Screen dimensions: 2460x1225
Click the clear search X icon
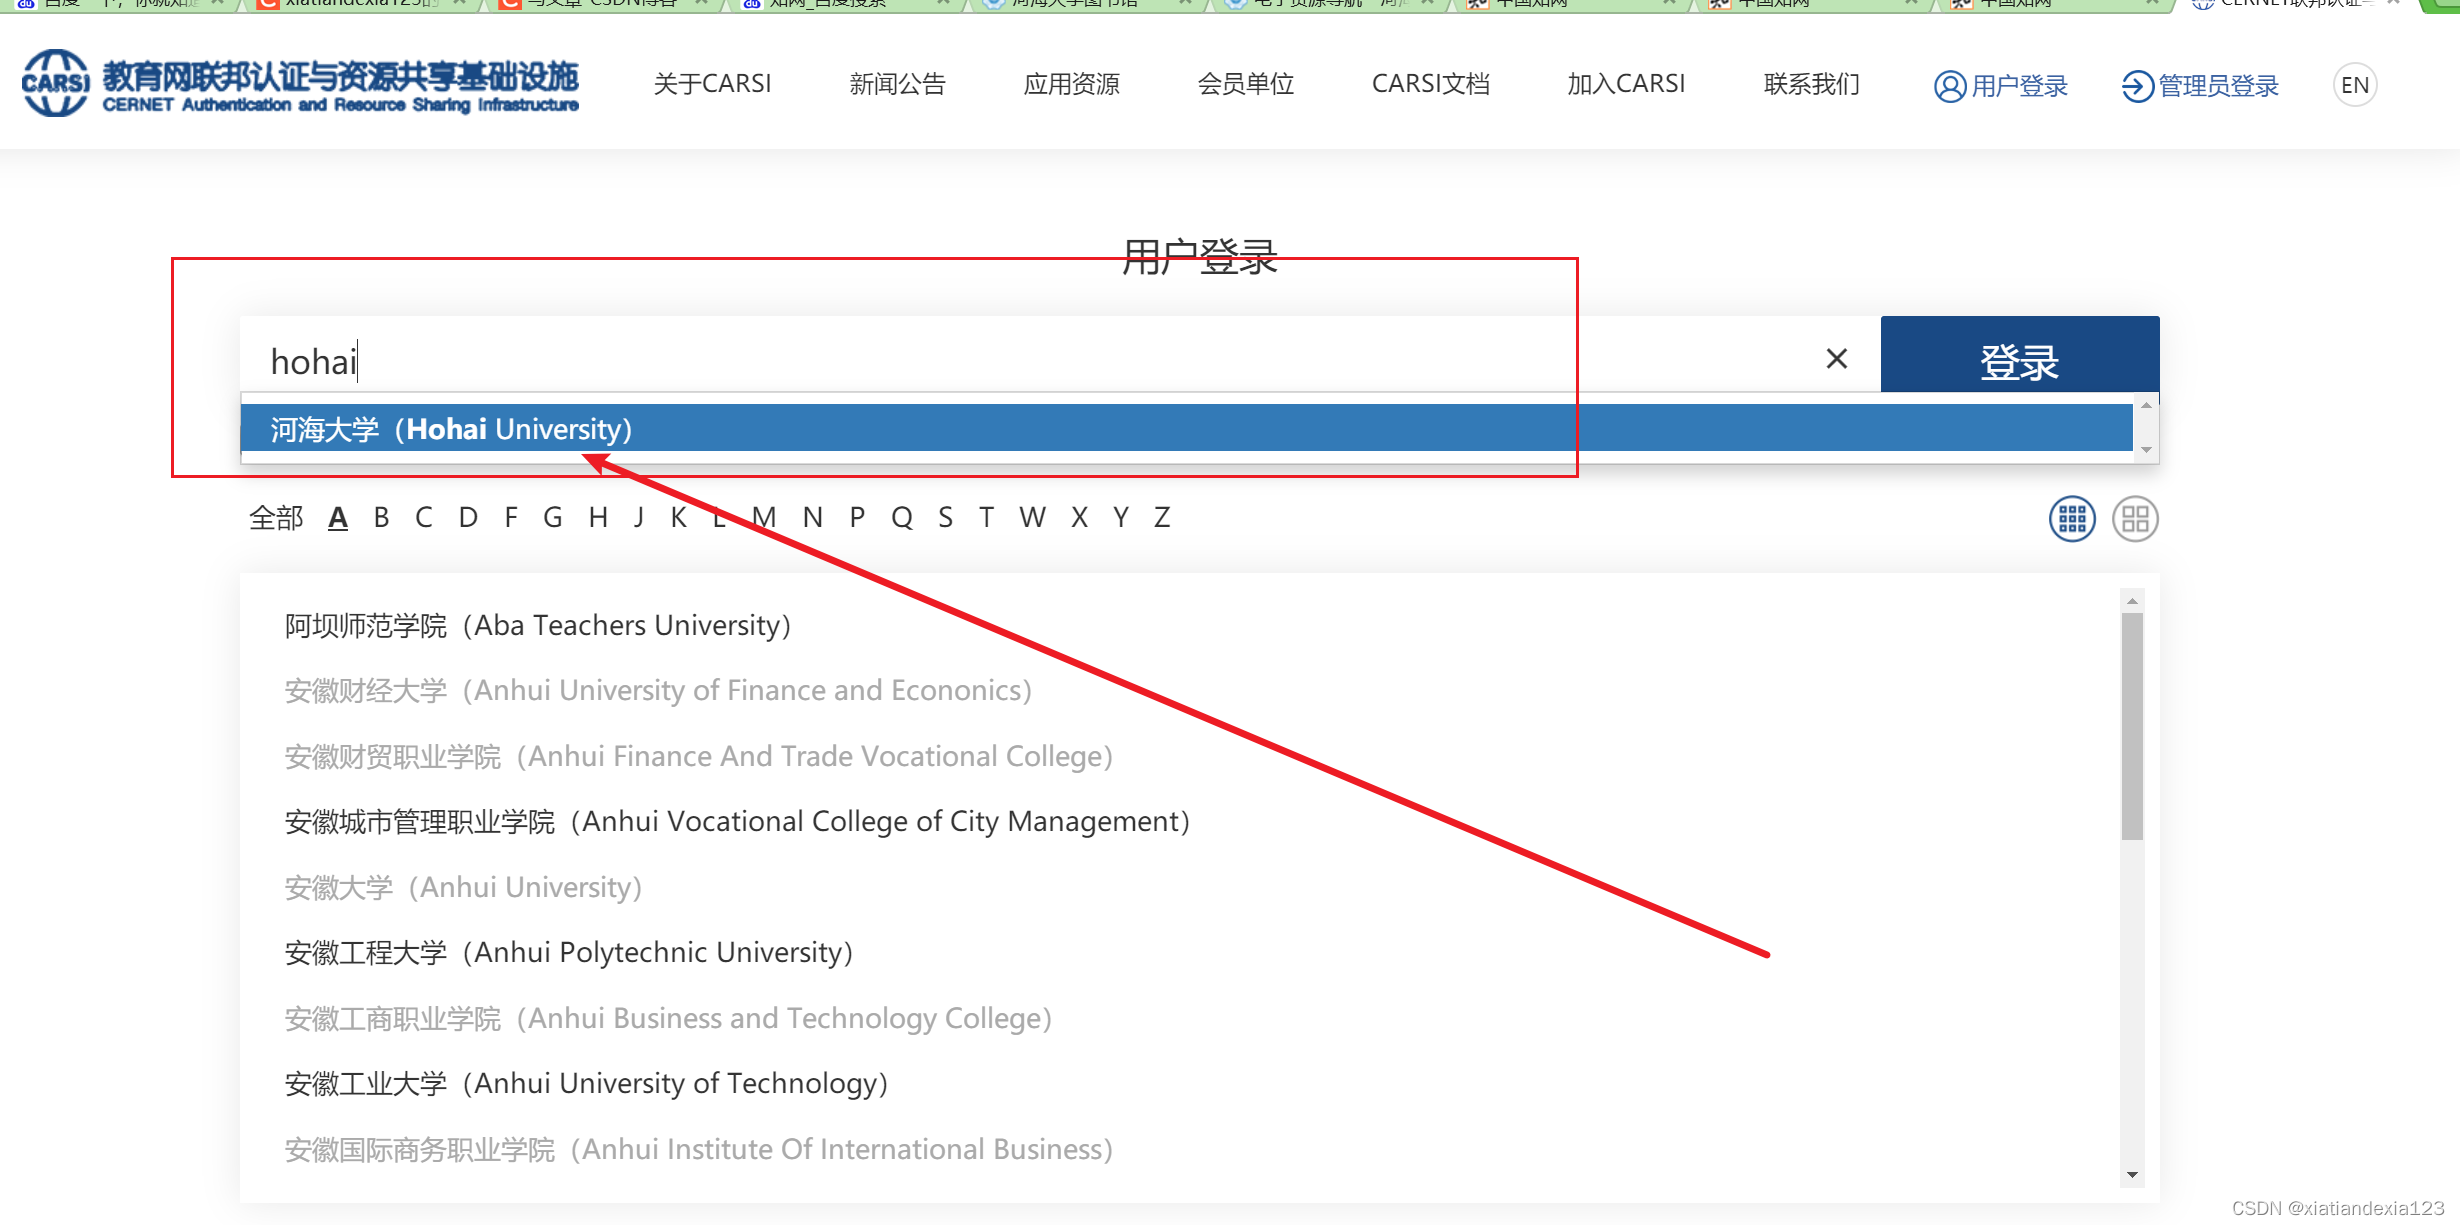click(x=1837, y=358)
